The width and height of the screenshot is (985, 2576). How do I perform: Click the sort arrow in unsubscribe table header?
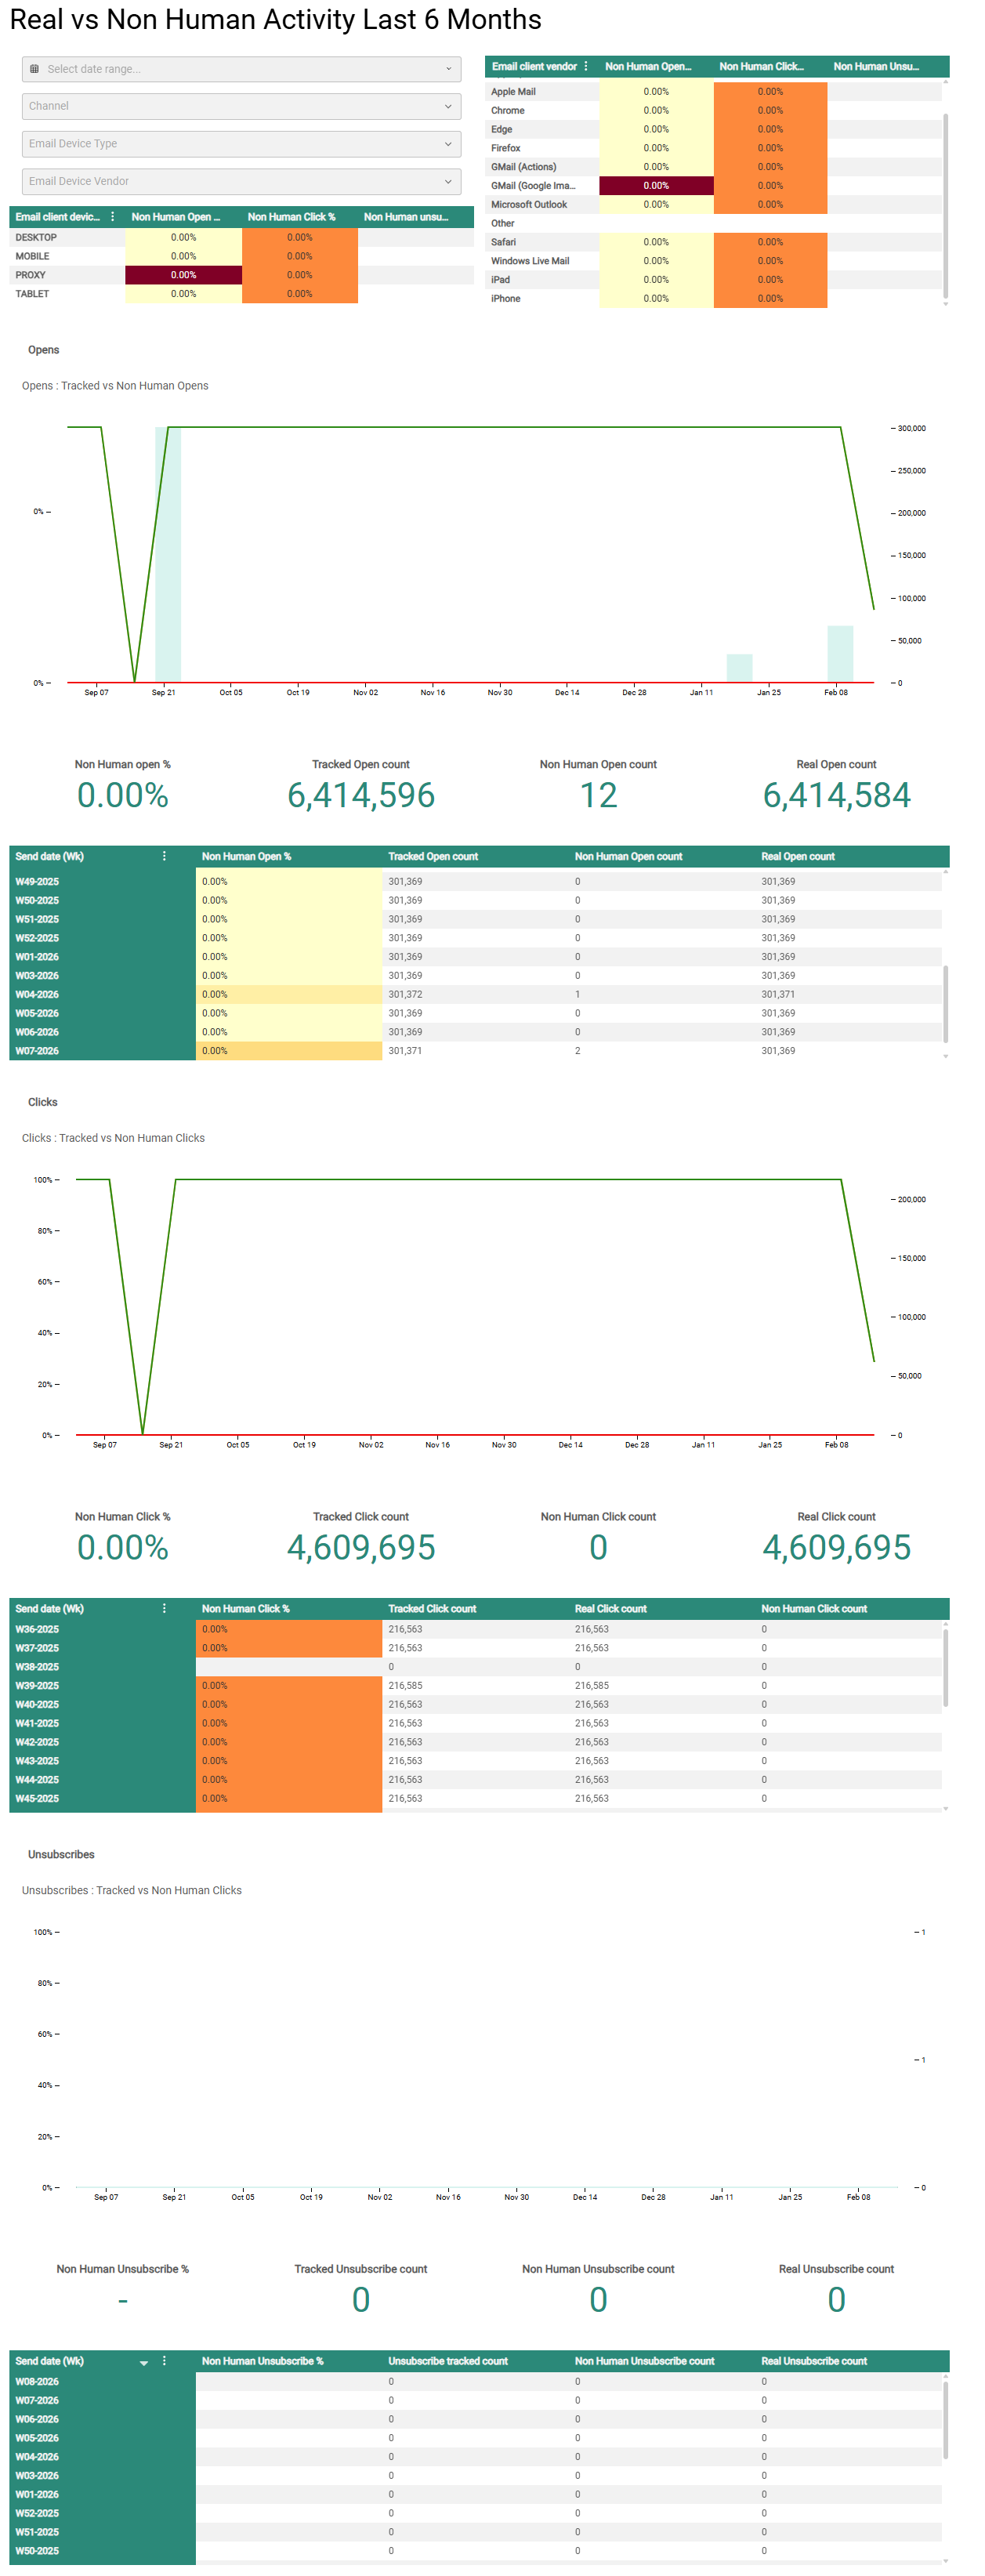point(144,2362)
